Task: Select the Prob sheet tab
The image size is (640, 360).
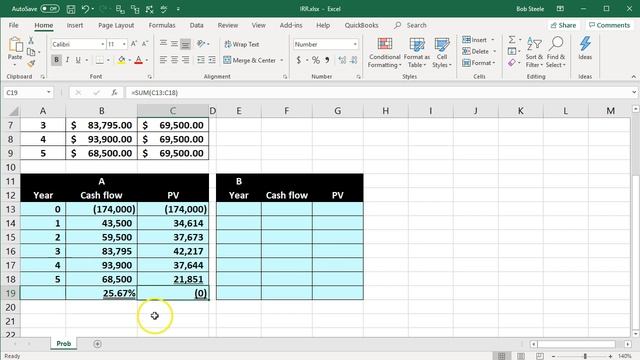Action: [x=64, y=344]
